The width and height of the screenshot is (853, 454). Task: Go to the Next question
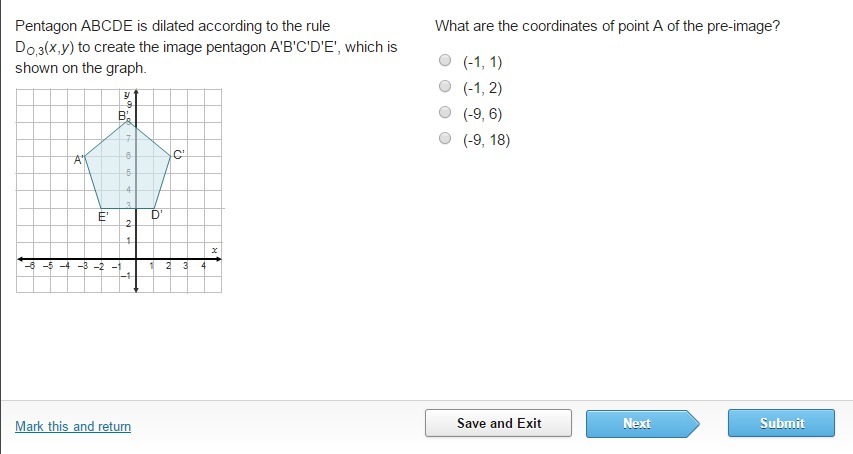[x=636, y=423]
